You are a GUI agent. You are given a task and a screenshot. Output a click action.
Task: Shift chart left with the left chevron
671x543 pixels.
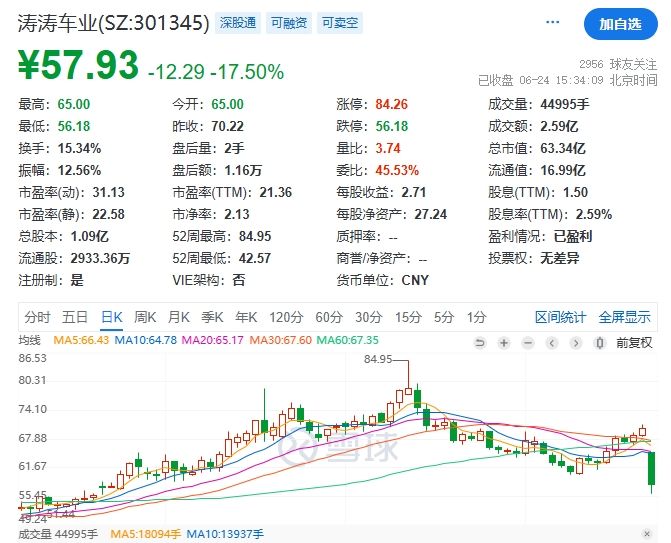(552, 343)
